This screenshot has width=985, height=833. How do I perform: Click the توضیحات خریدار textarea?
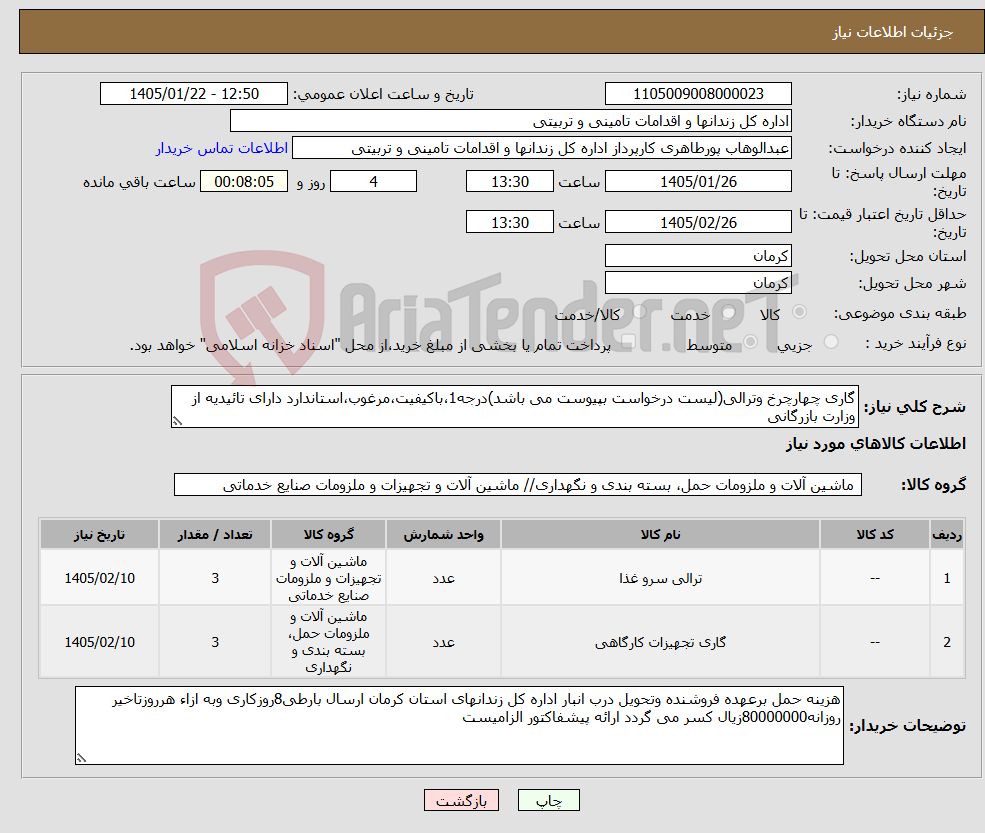pyautogui.click(x=459, y=726)
